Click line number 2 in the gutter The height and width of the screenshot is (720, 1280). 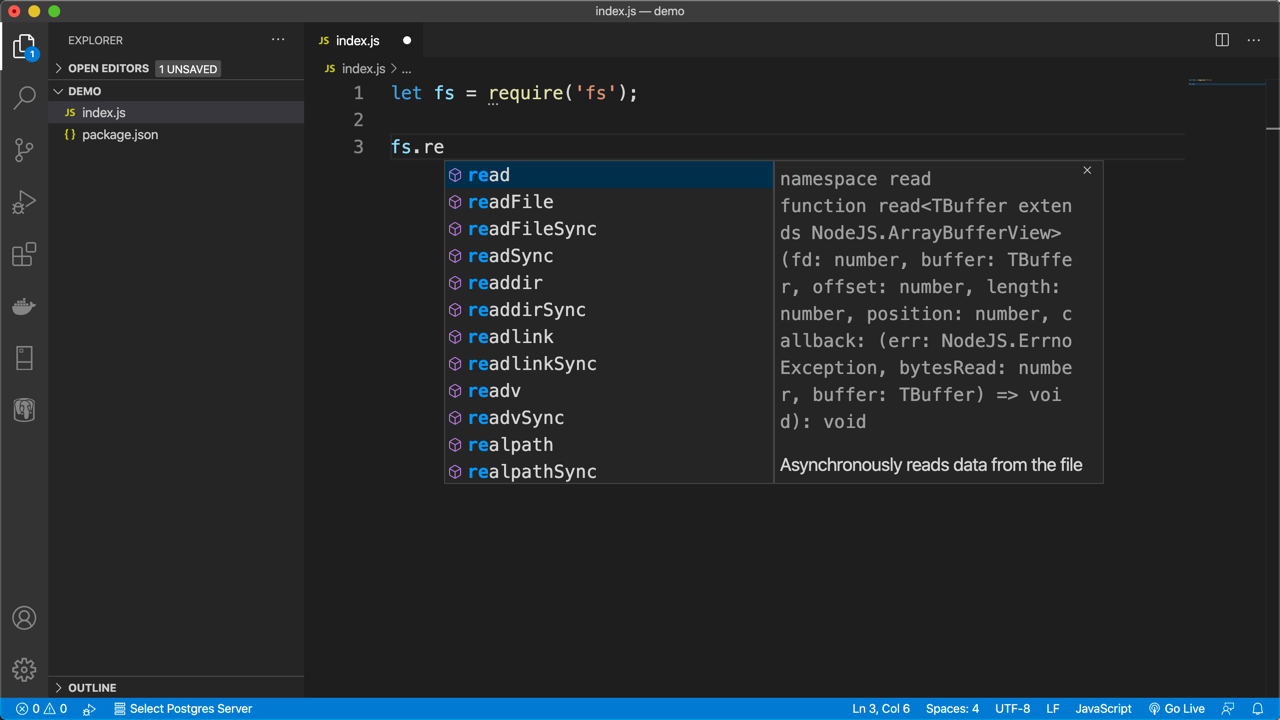click(x=358, y=120)
